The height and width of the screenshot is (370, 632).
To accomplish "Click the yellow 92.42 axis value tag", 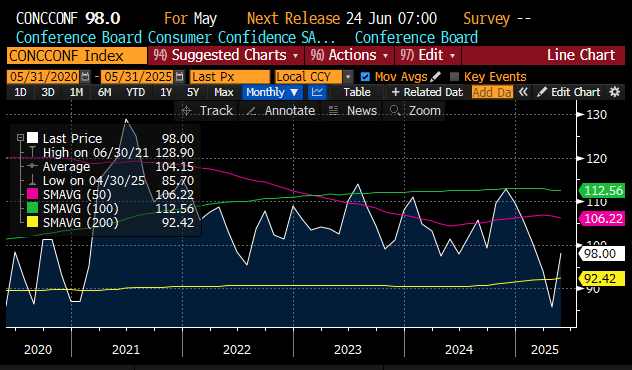I will click(x=601, y=279).
